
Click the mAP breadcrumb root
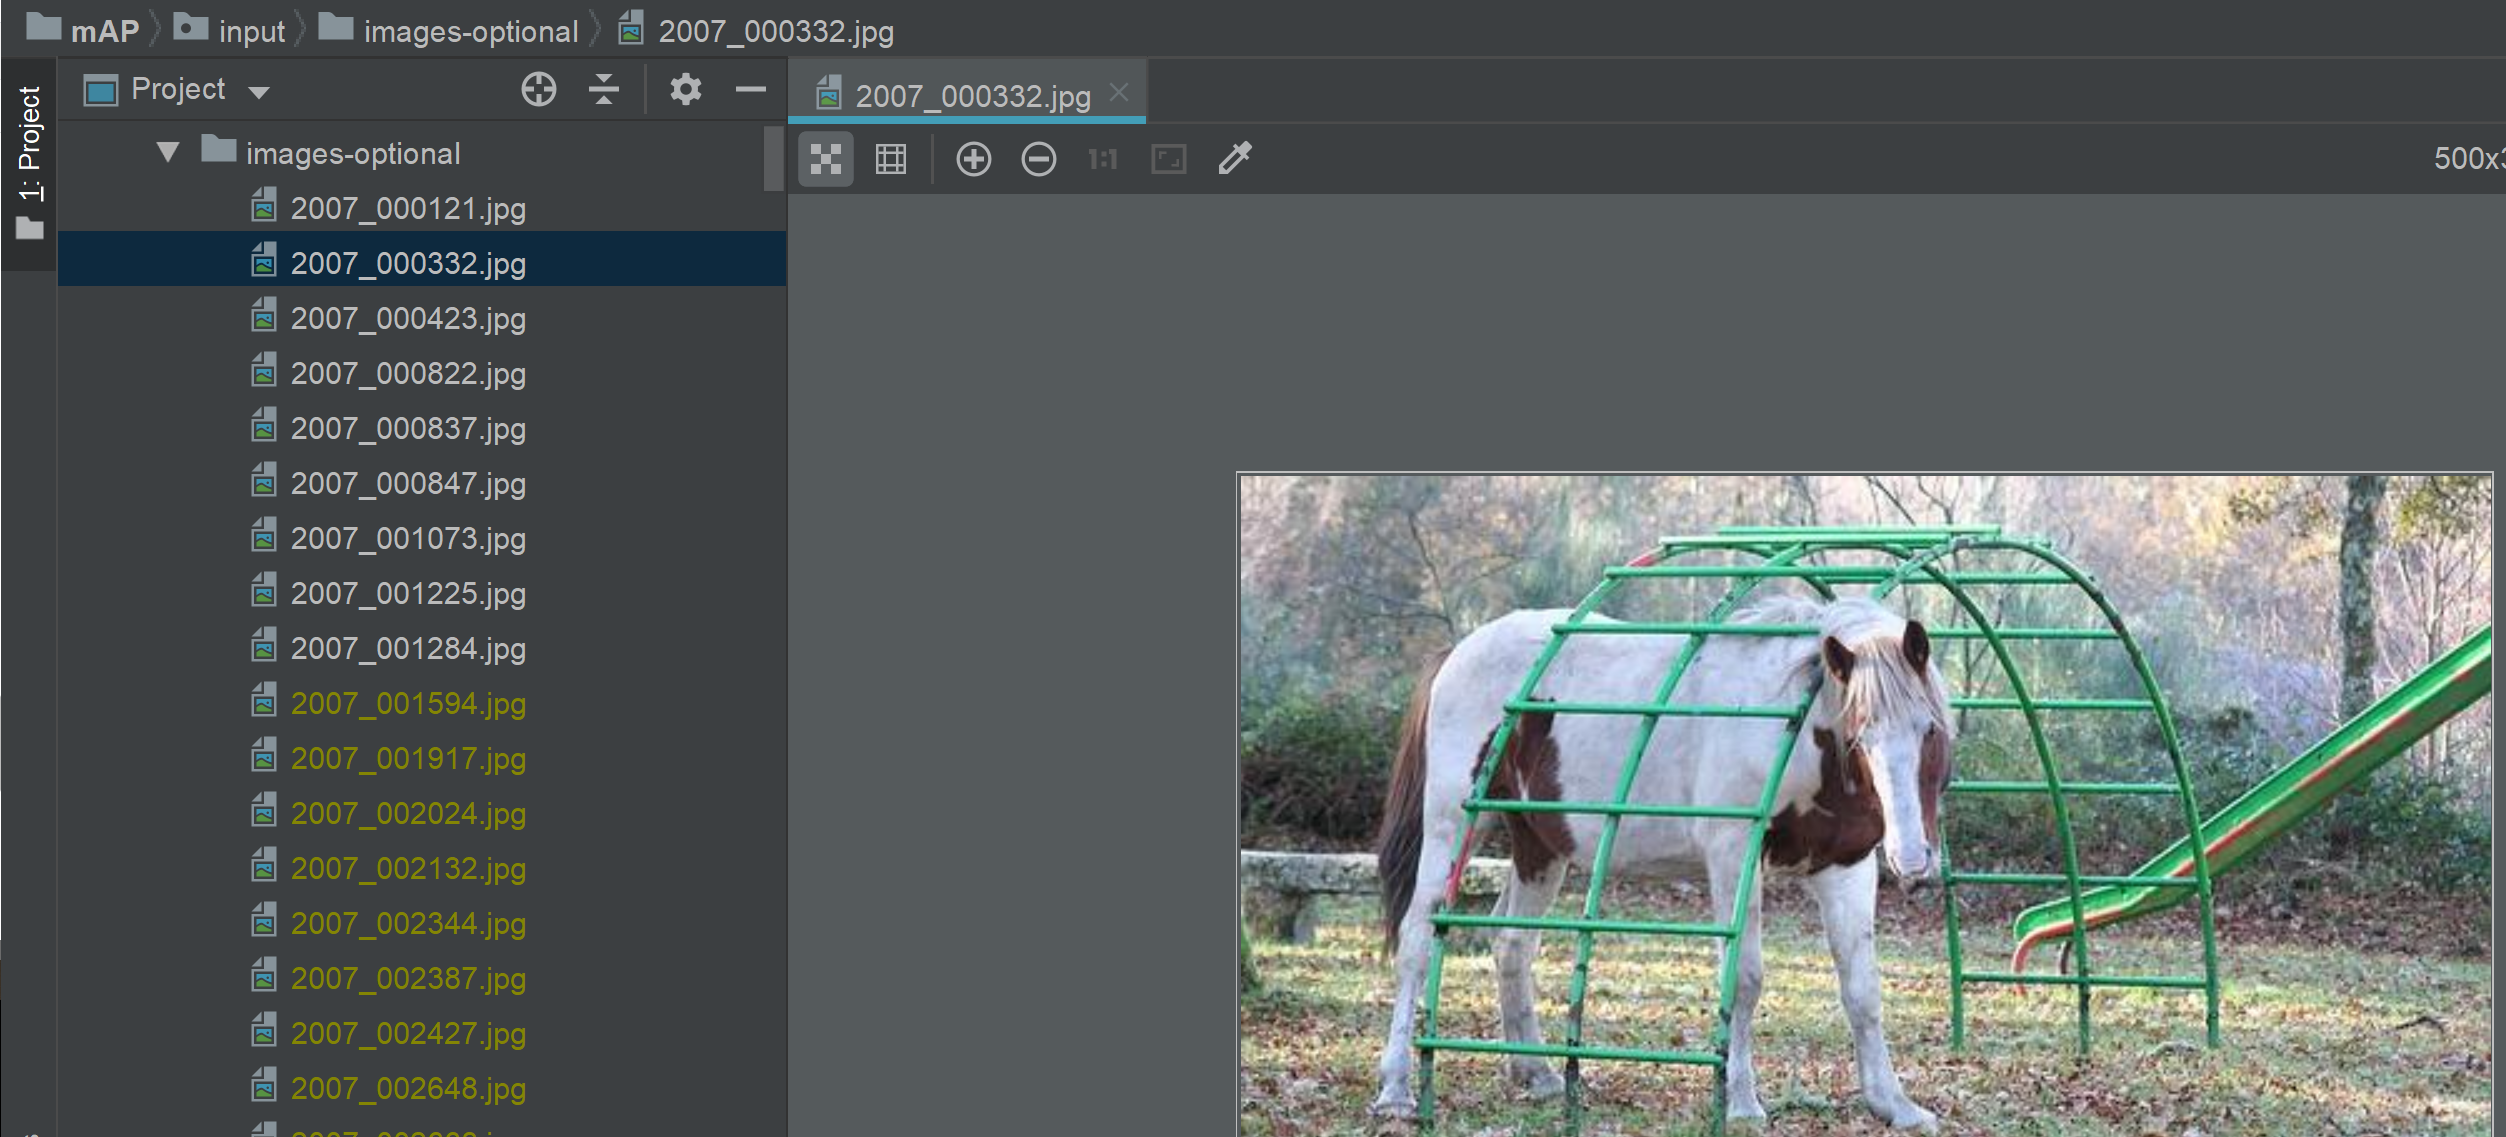pos(103,31)
